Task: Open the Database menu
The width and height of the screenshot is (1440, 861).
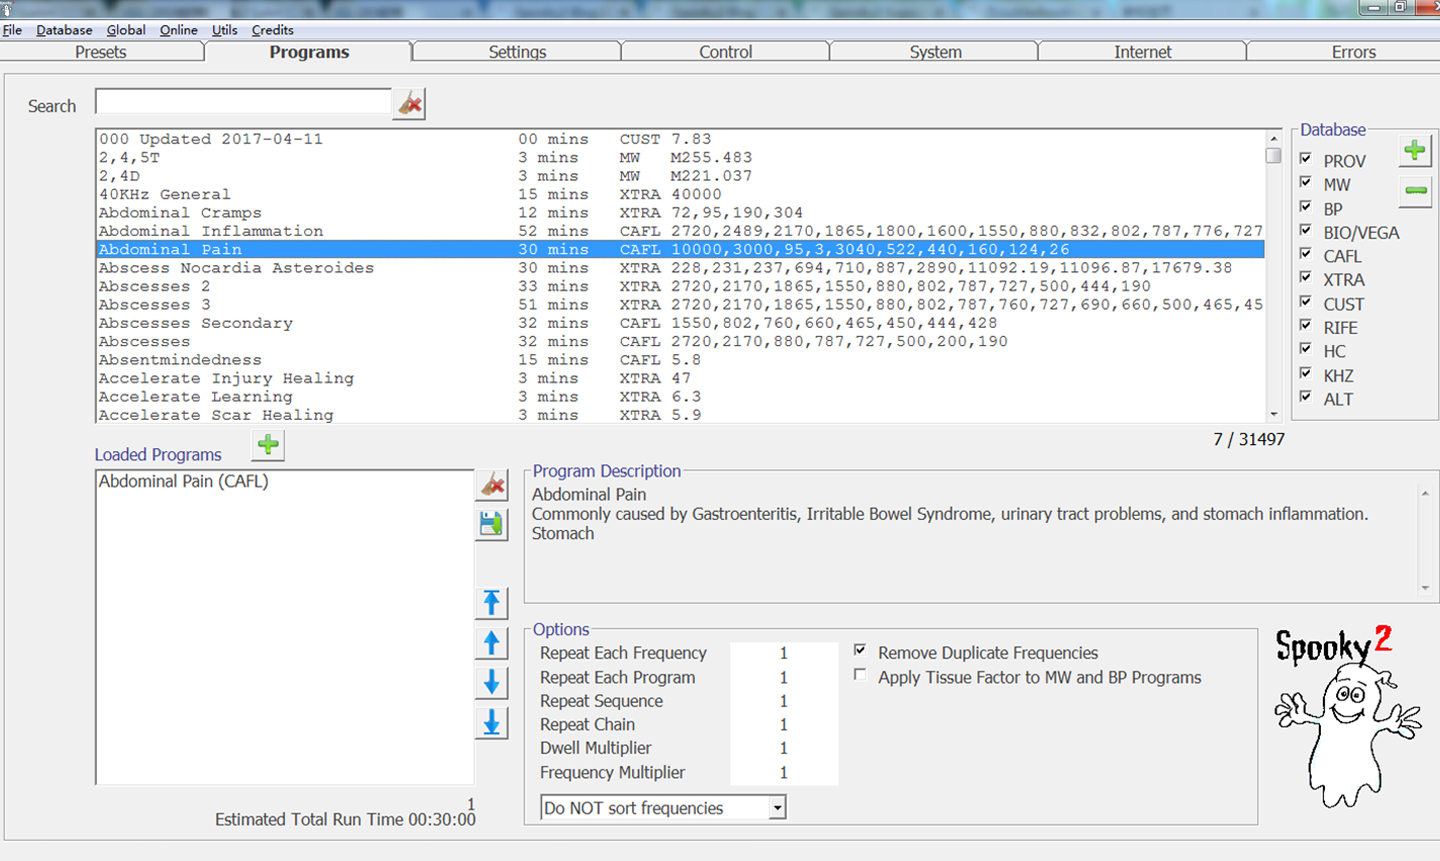Action: pyautogui.click(x=64, y=30)
